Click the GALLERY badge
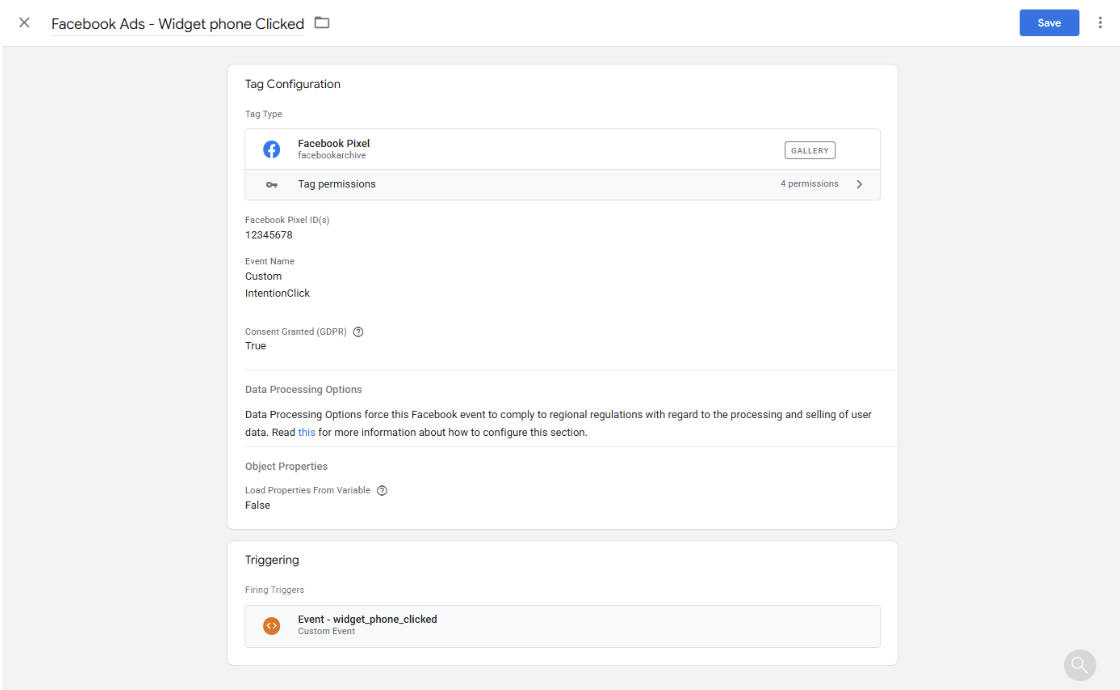 point(809,150)
